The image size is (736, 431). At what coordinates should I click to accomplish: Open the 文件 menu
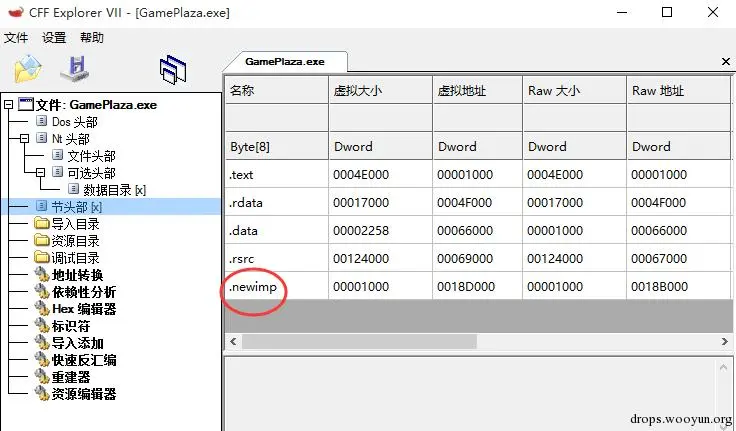(x=16, y=38)
